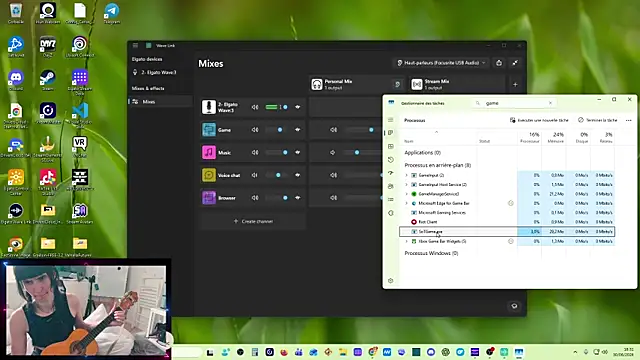Mute Music in the Personal Mix column
This screenshot has height=360, width=640.
[333, 152]
